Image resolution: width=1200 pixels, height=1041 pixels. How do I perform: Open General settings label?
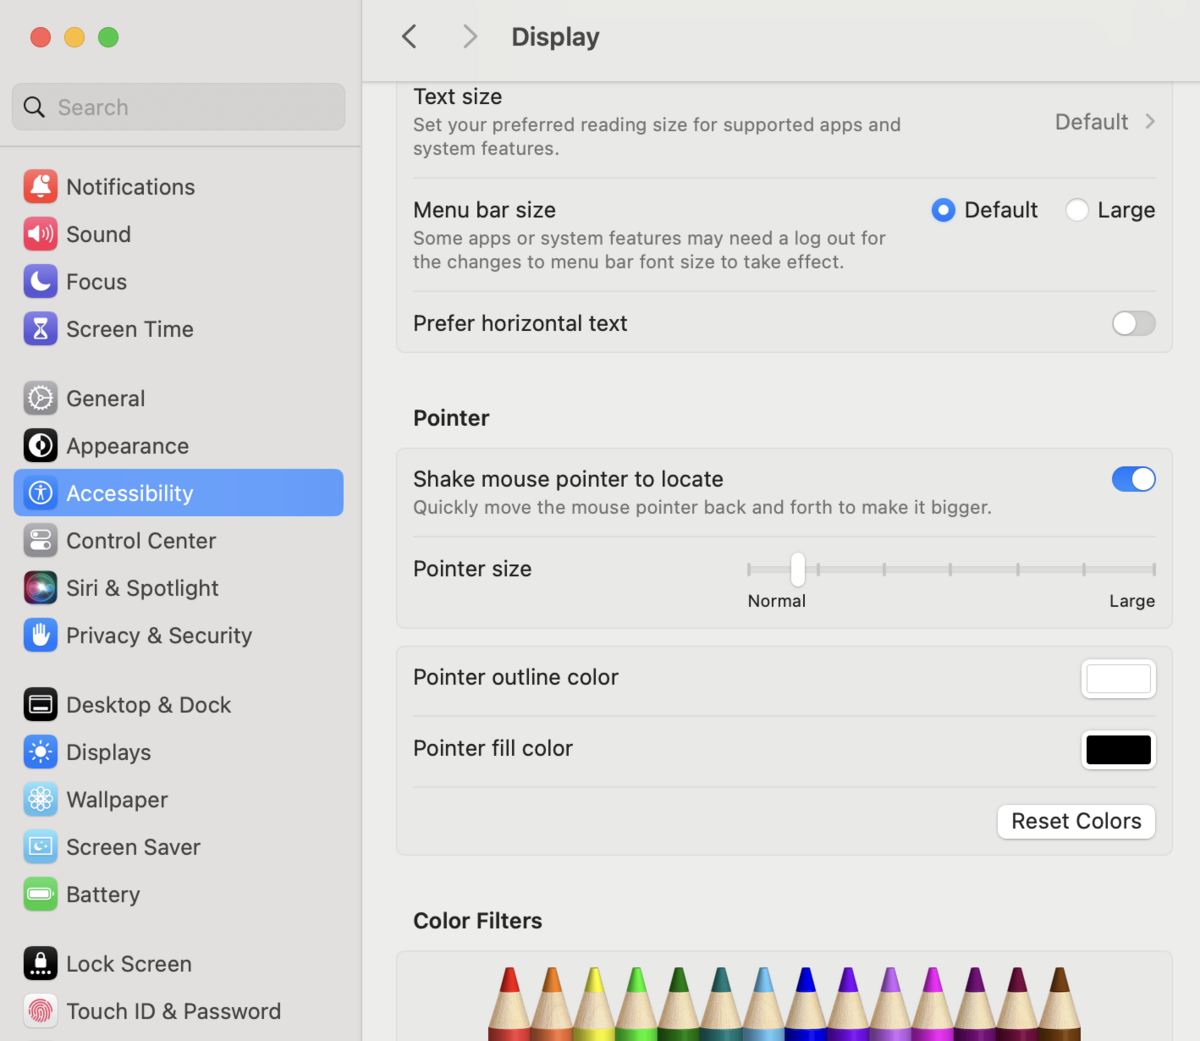pos(106,398)
